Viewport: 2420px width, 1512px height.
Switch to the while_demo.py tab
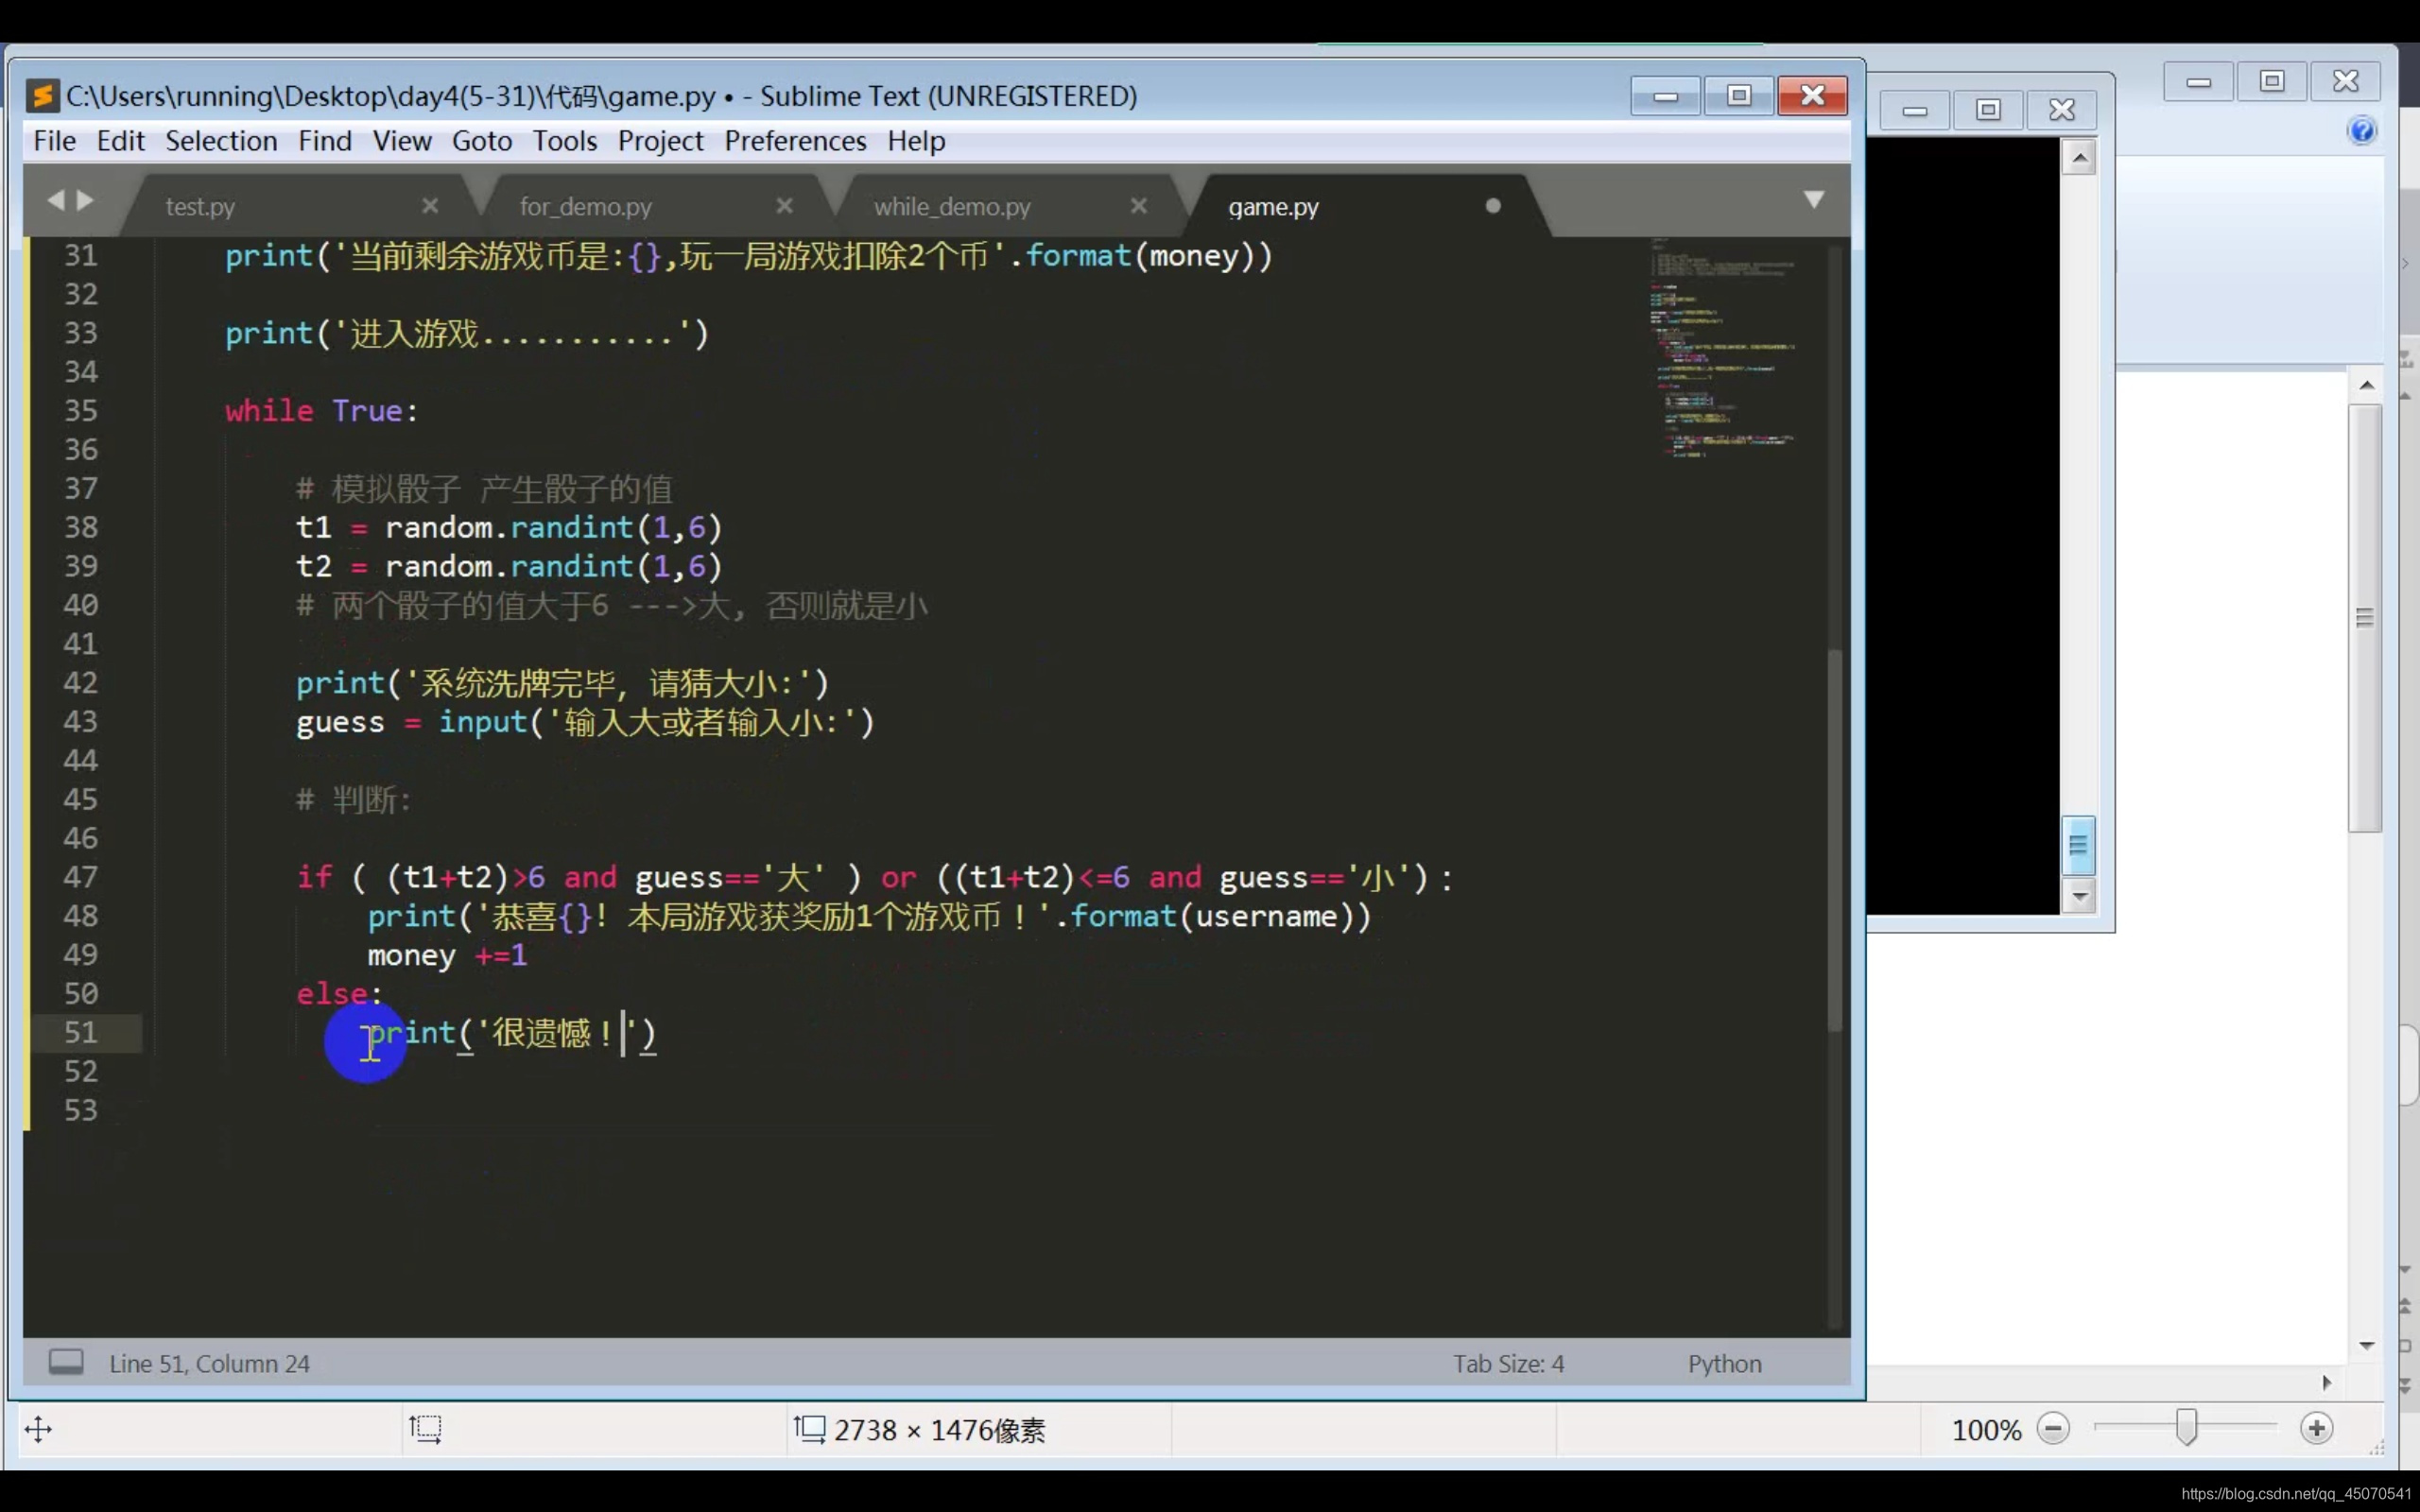[951, 207]
